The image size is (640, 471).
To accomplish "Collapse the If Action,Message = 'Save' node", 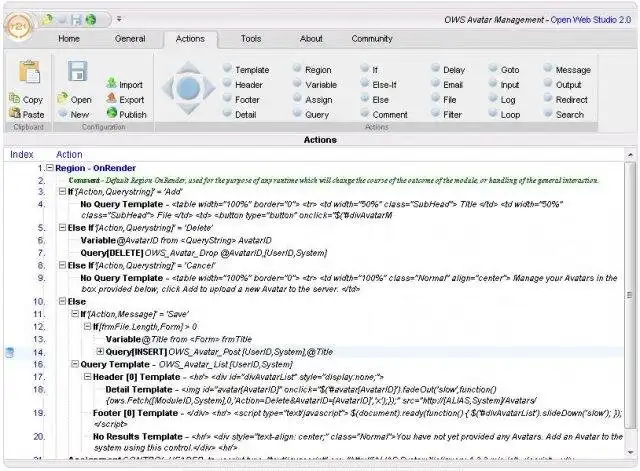I will coord(75,314).
